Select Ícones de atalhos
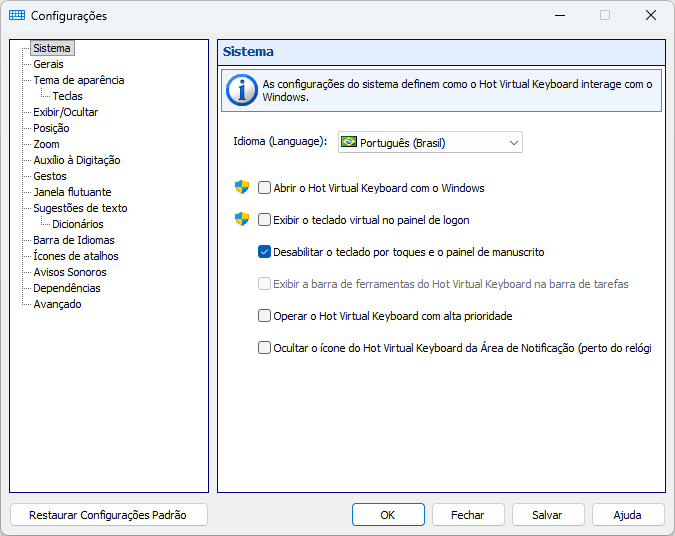This screenshot has height=536, width=675. [76, 256]
